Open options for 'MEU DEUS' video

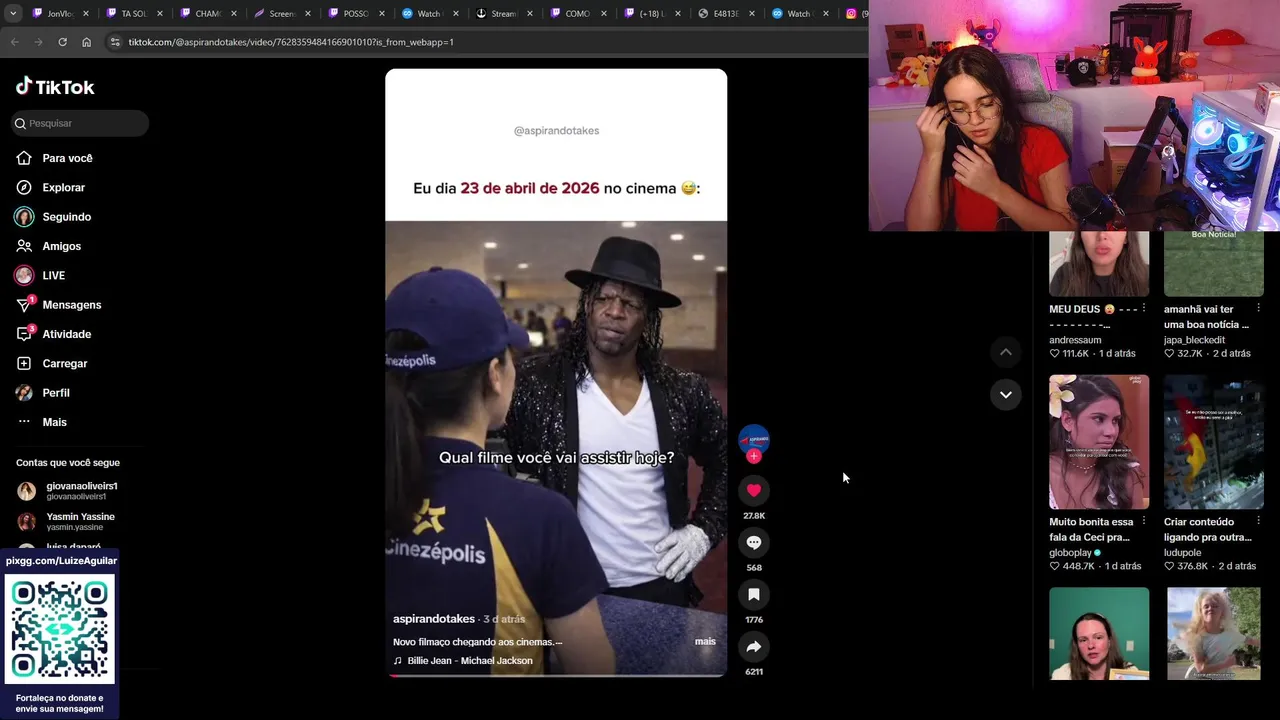click(1144, 309)
